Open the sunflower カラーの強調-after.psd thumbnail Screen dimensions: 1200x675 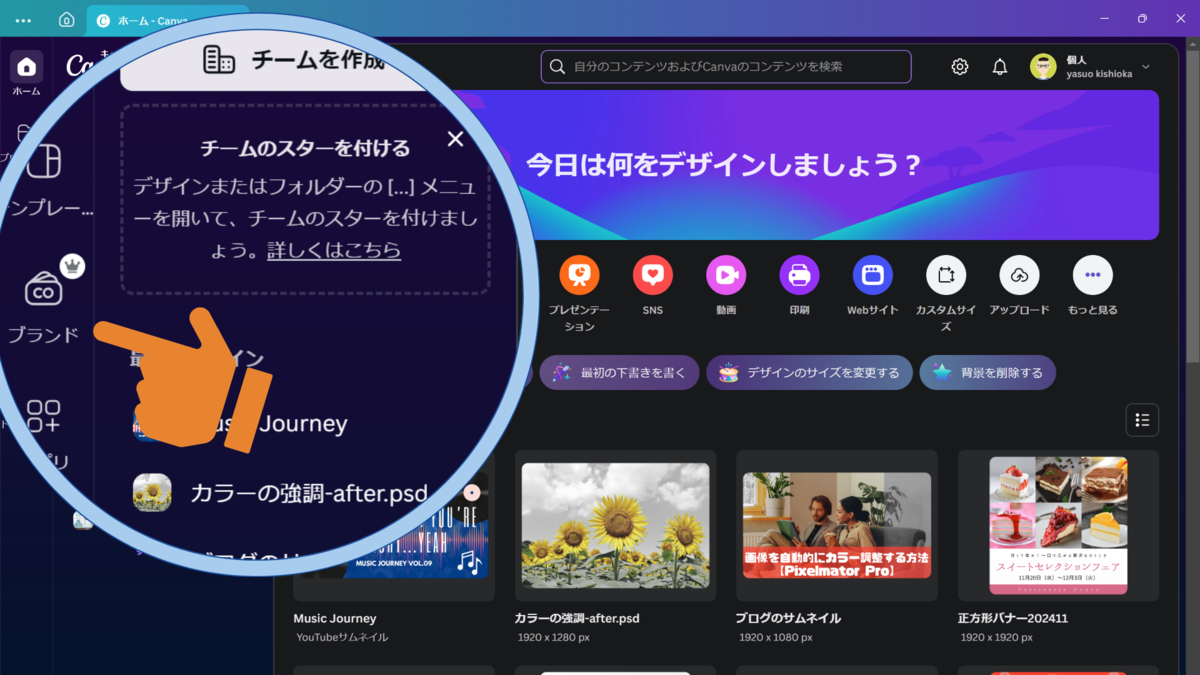click(615, 525)
